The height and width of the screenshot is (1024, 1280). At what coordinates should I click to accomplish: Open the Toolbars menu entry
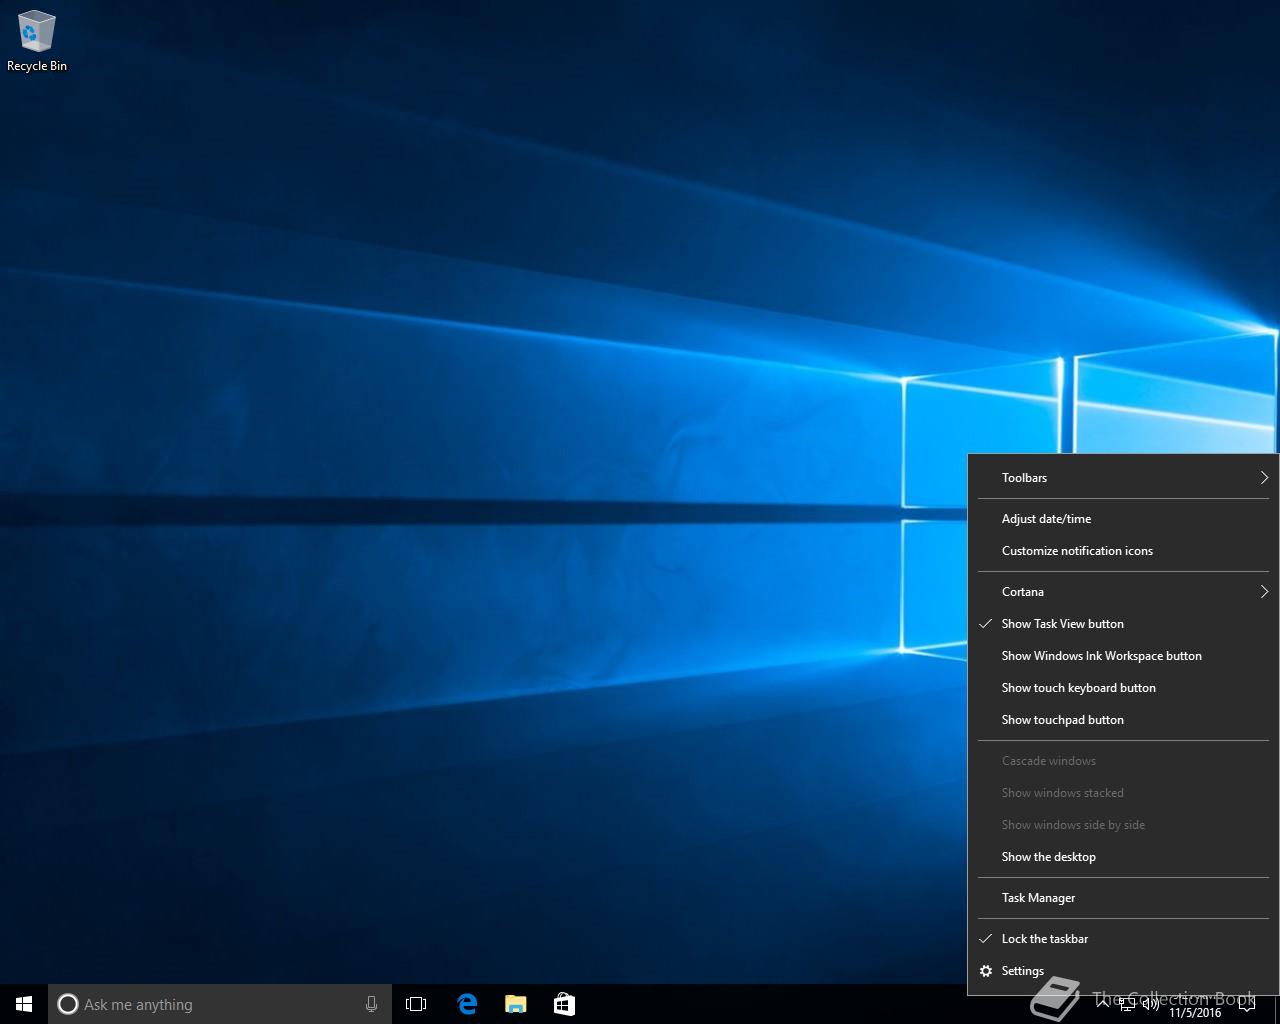tap(1123, 478)
